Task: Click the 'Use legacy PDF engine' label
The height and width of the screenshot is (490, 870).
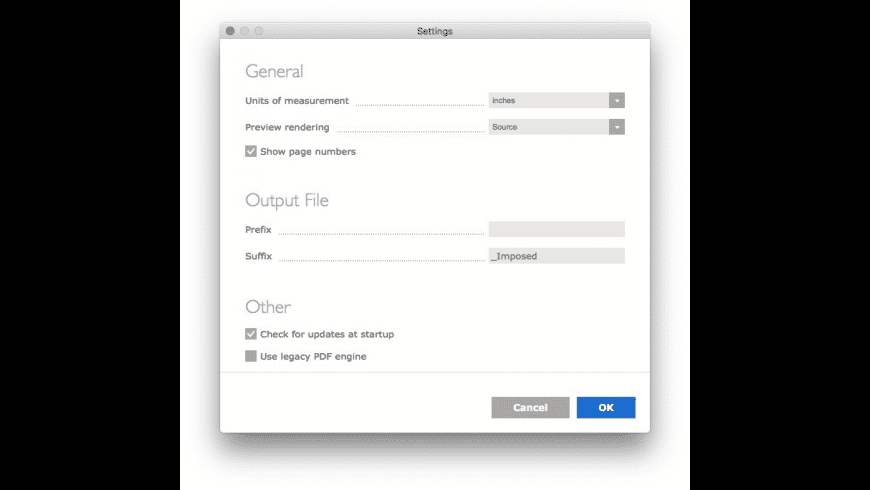Action: pos(313,356)
